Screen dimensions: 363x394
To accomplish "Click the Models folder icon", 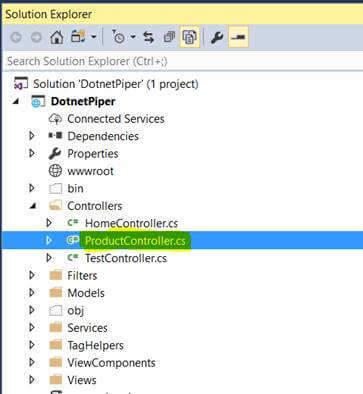I will (x=55, y=293).
